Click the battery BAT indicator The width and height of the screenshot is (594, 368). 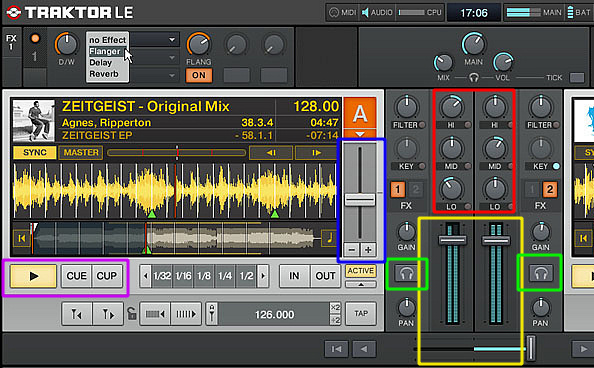point(579,13)
